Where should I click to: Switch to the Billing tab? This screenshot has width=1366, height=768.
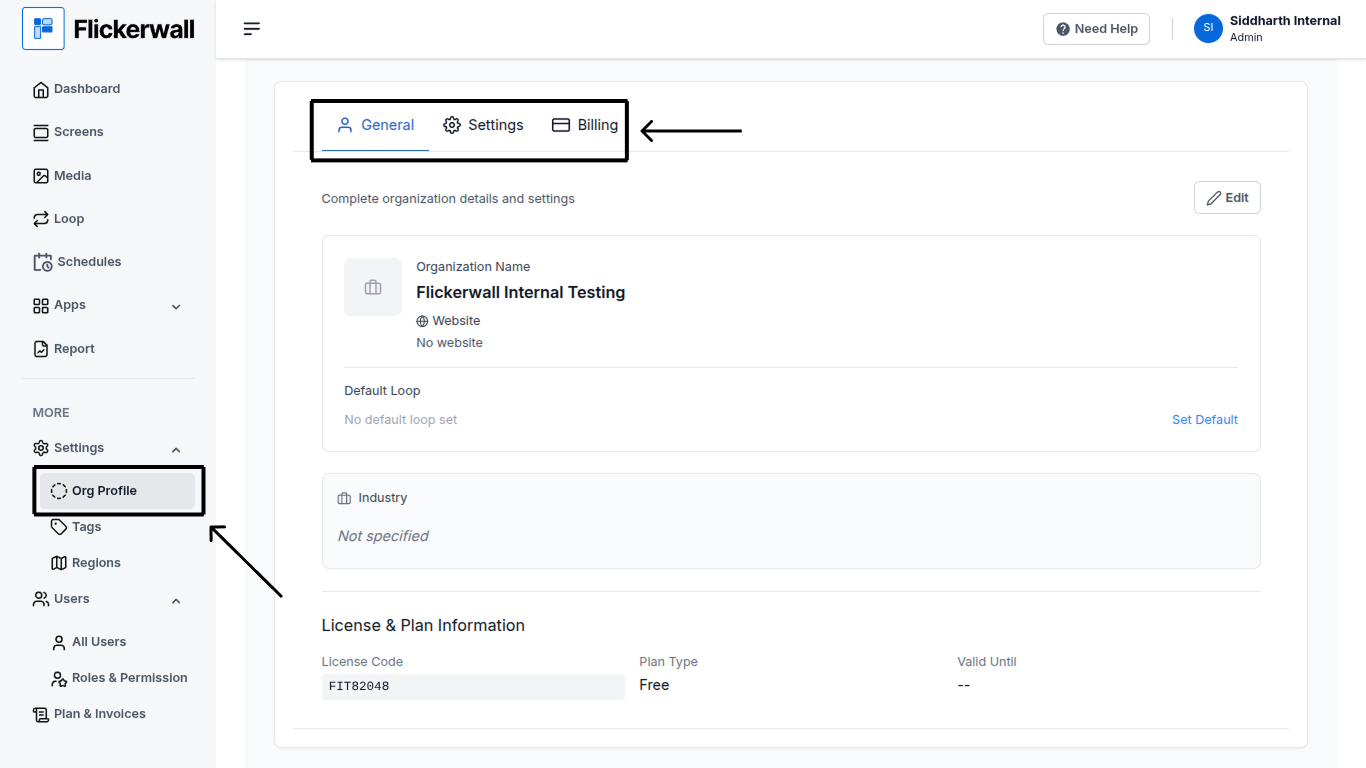click(x=585, y=125)
